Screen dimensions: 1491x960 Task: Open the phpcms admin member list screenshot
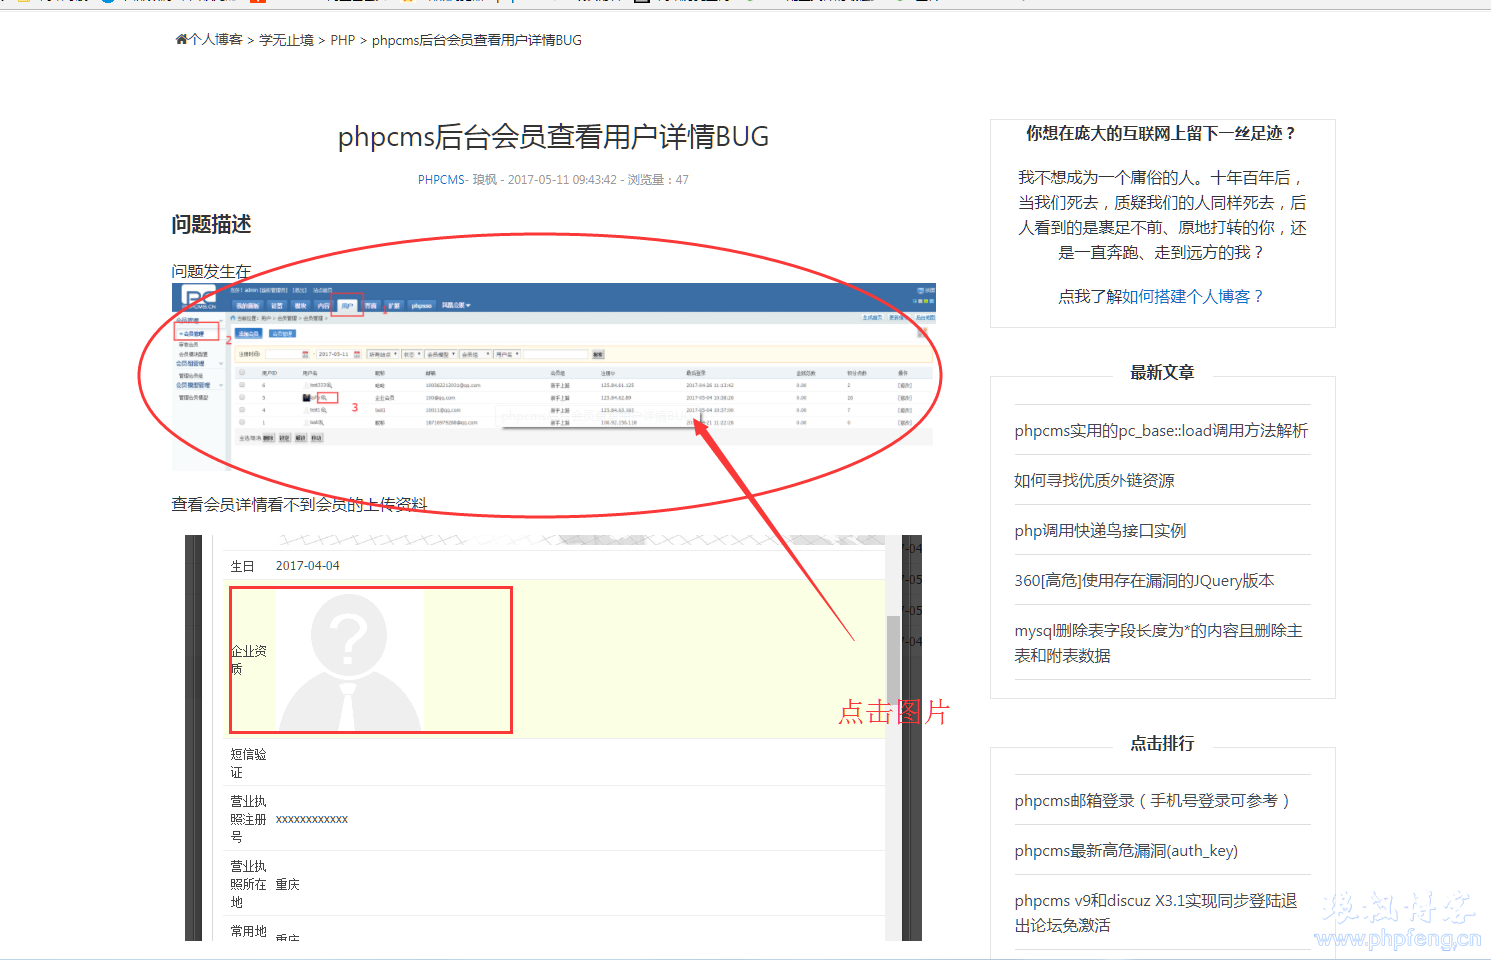[x=553, y=375]
